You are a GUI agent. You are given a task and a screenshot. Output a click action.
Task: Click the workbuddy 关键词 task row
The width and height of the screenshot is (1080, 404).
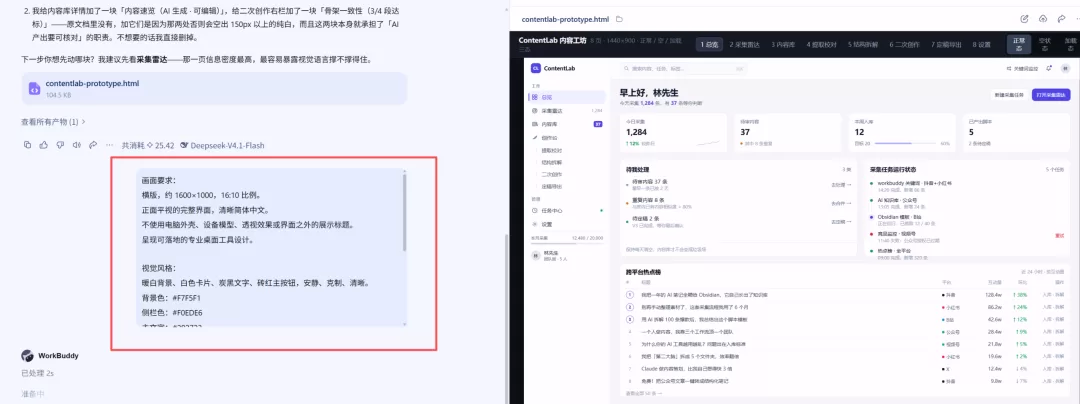pos(968,186)
